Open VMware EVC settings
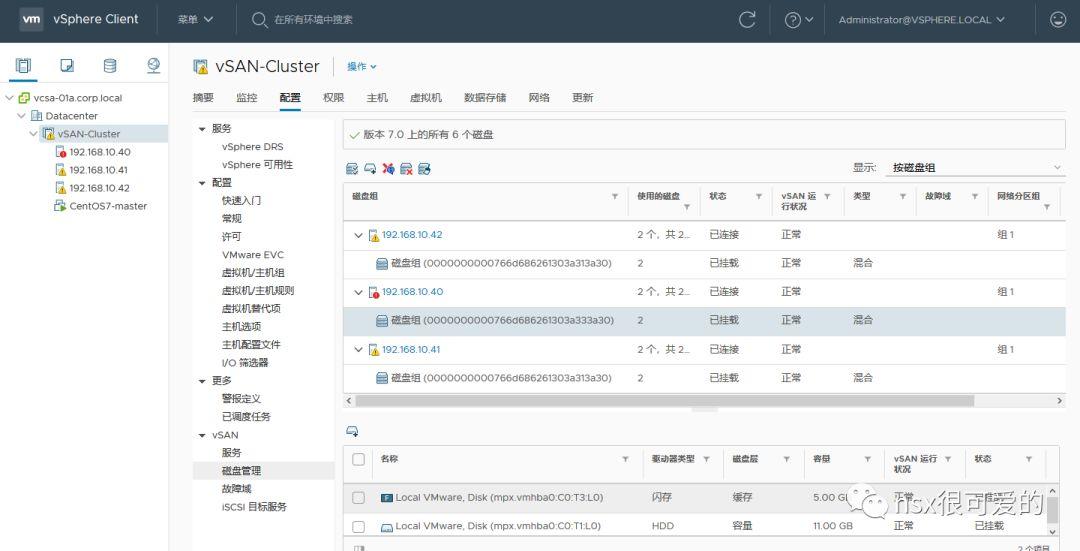Viewport: 1080px width, 551px height. (x=252, y=255)
